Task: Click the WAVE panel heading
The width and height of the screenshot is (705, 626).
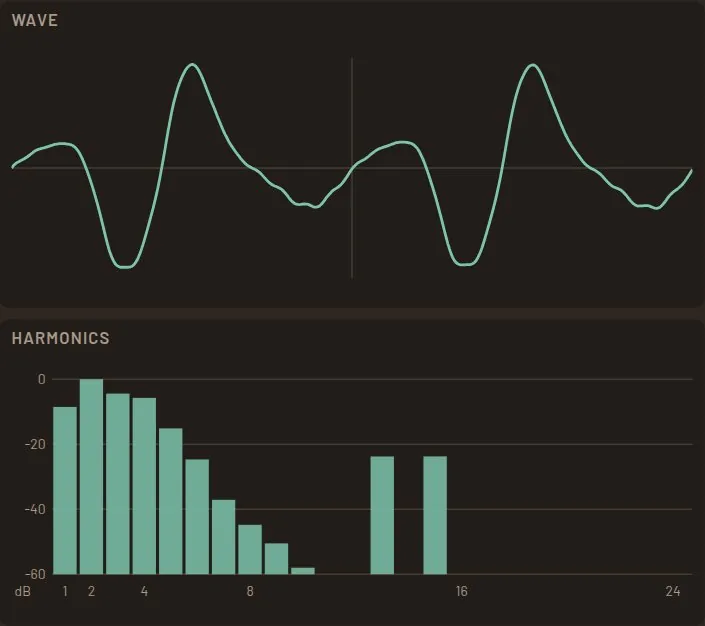Action: point(35,20)
